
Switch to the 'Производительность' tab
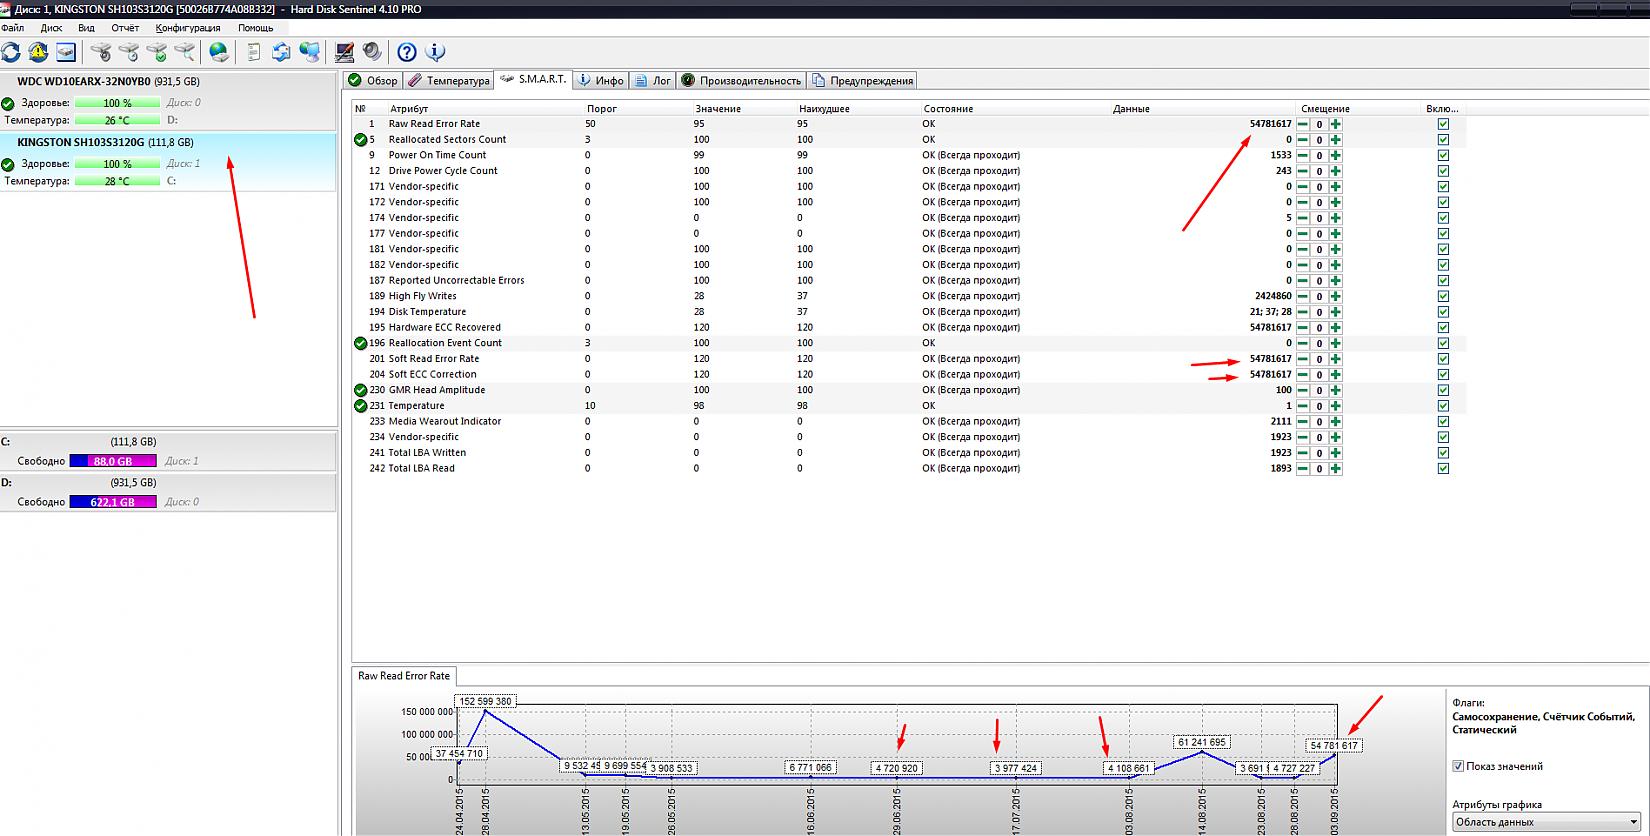pyautogui.click(x=741, y=80)
